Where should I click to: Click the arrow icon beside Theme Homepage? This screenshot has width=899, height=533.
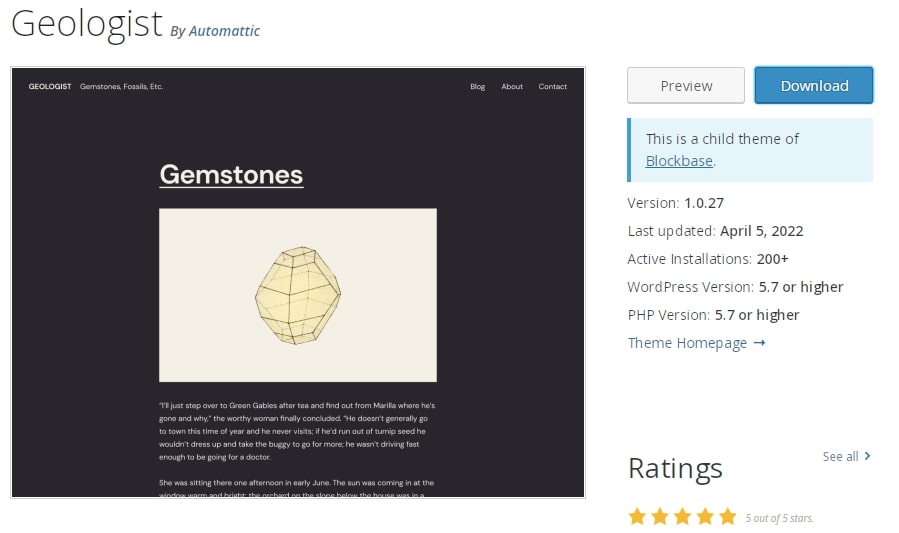click(x=759, y=343)
